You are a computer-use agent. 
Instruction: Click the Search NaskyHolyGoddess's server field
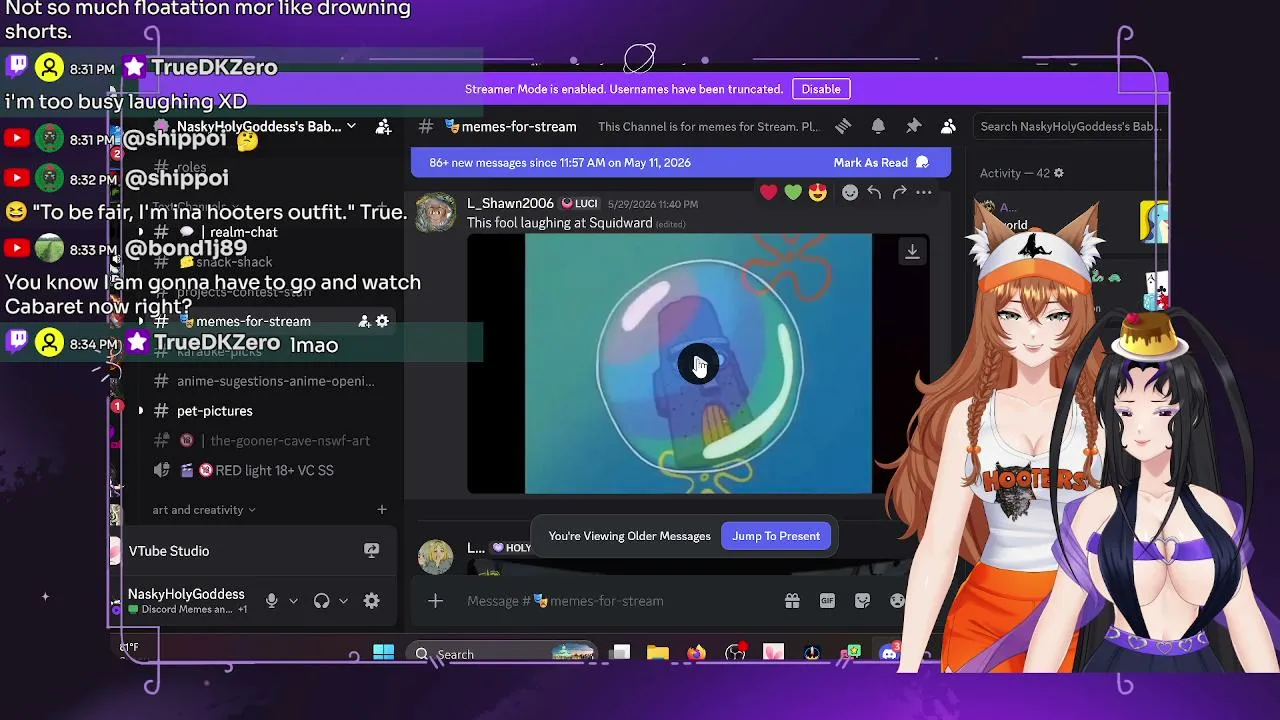[1070, 127]
